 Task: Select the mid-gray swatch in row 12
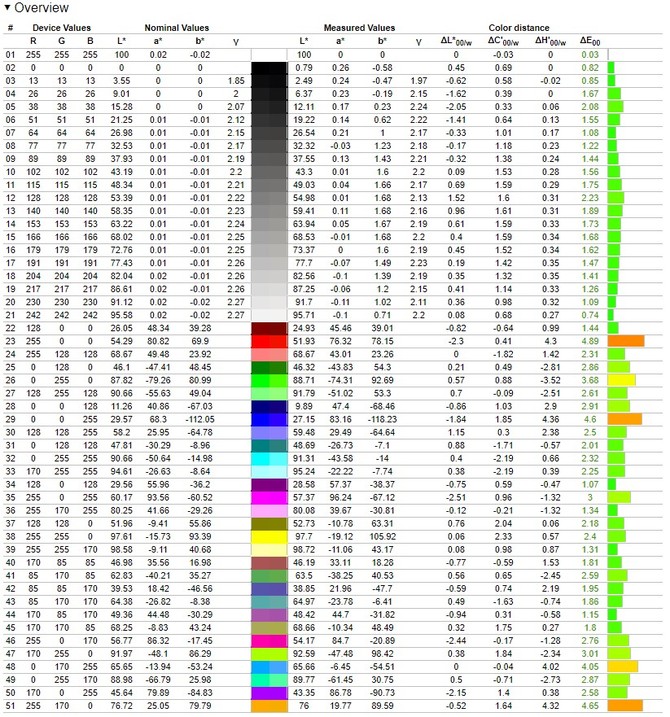click(x=269, y=198)
